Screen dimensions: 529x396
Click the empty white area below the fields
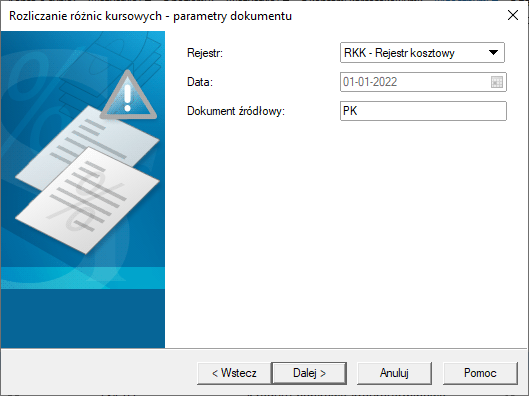coord(346,233)
